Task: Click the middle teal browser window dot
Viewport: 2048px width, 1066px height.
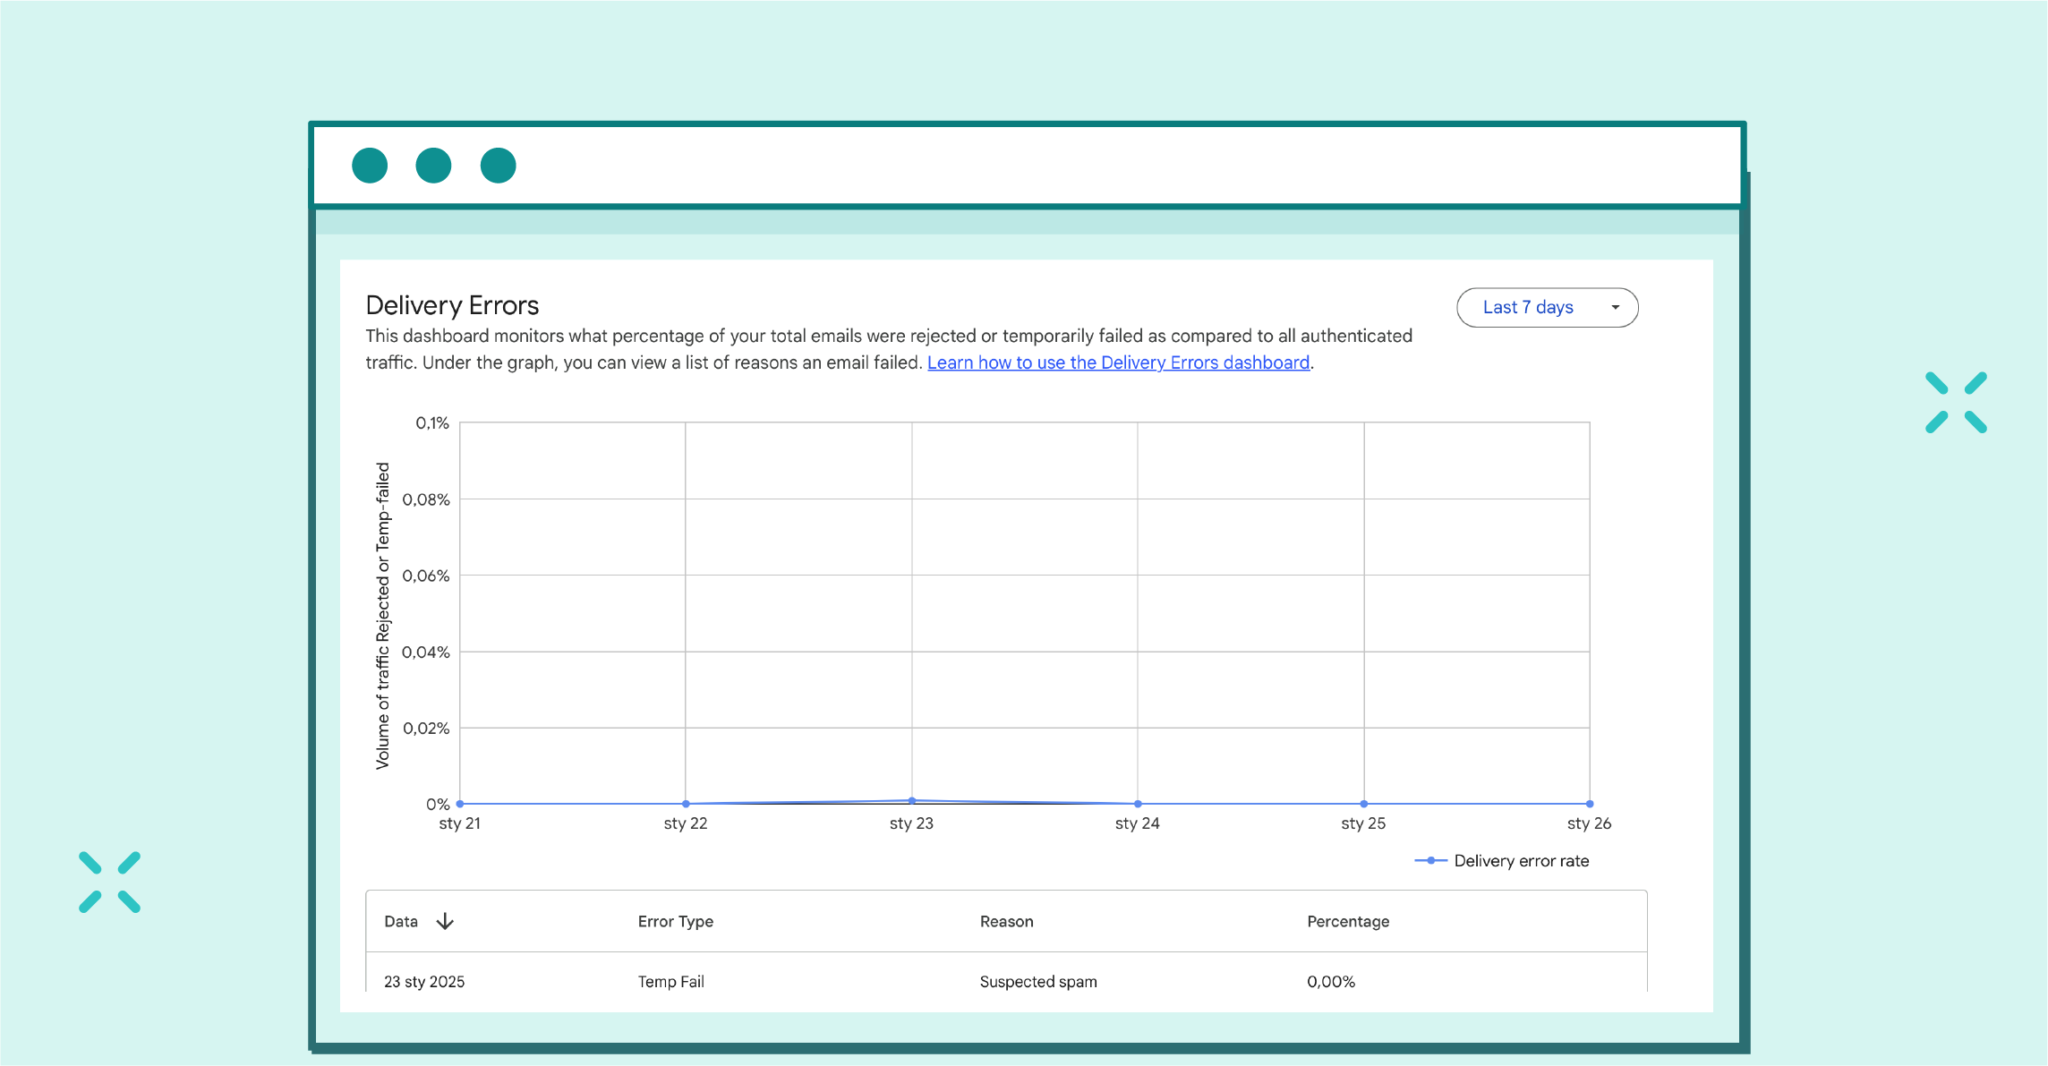Action: [x=433, y=165]
